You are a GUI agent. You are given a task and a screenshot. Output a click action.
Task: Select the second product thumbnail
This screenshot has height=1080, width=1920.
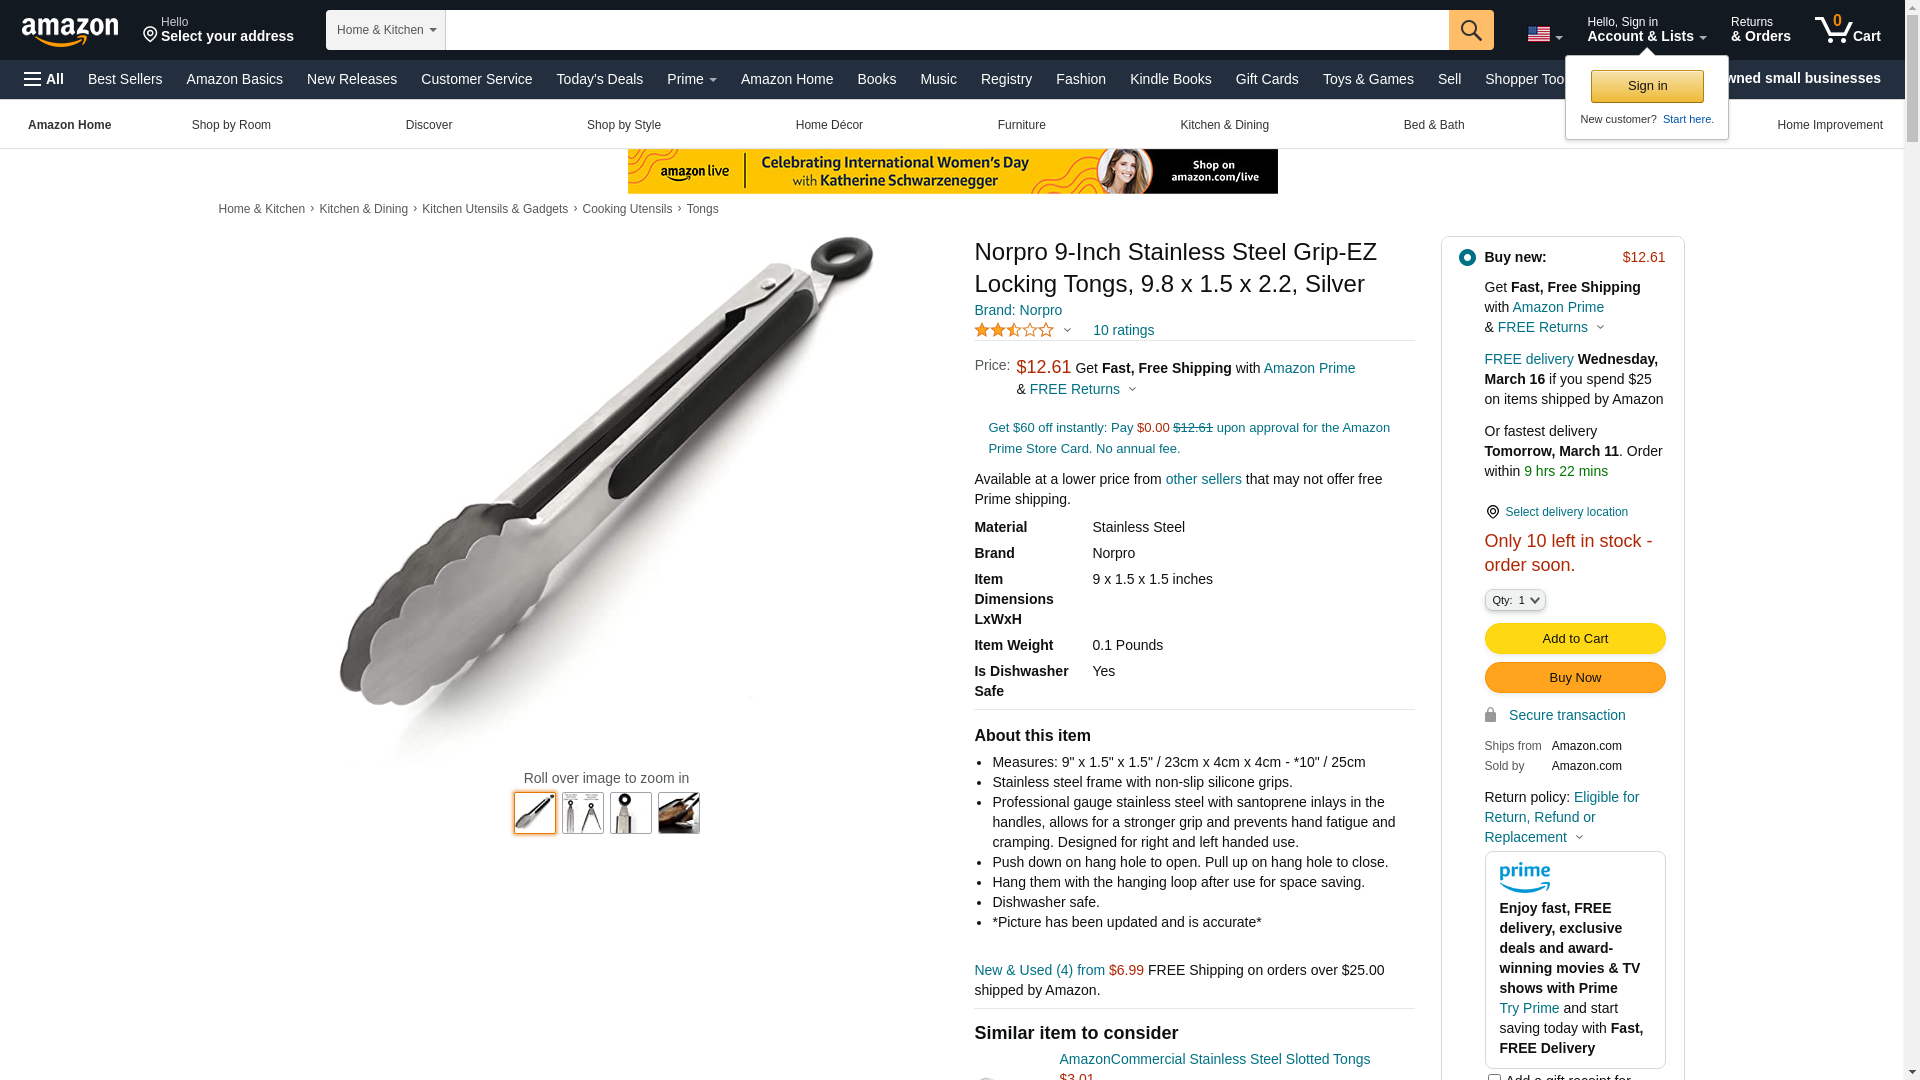coord(583,813)
